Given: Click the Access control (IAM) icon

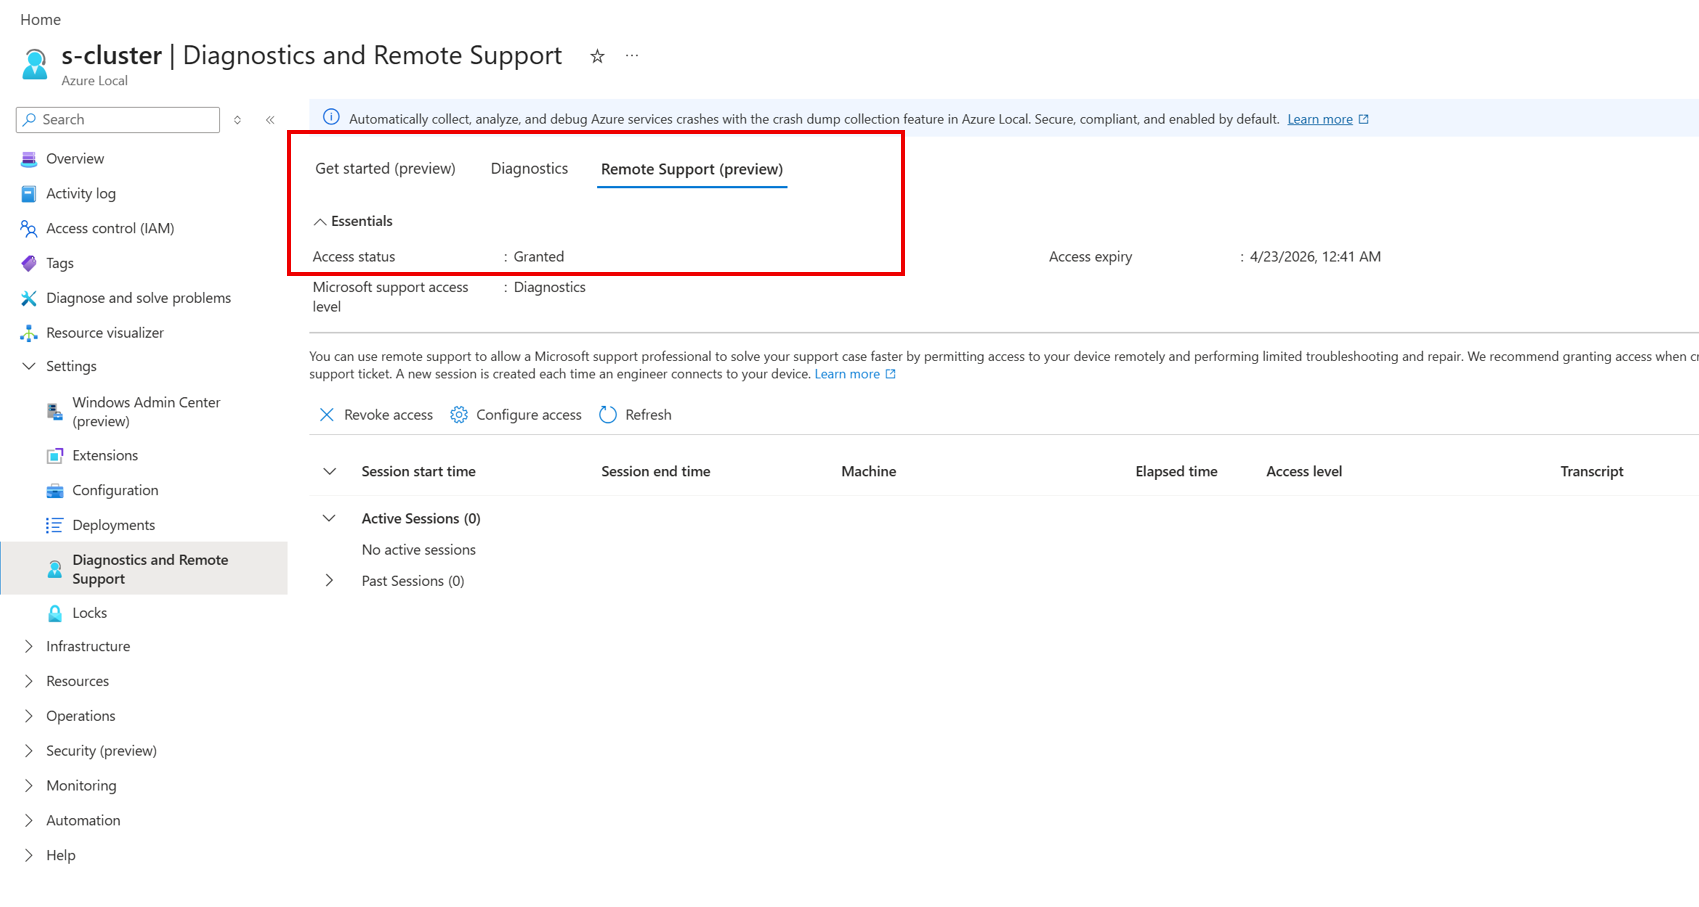Looking at the screenshot, I should [x=29, y=229].
